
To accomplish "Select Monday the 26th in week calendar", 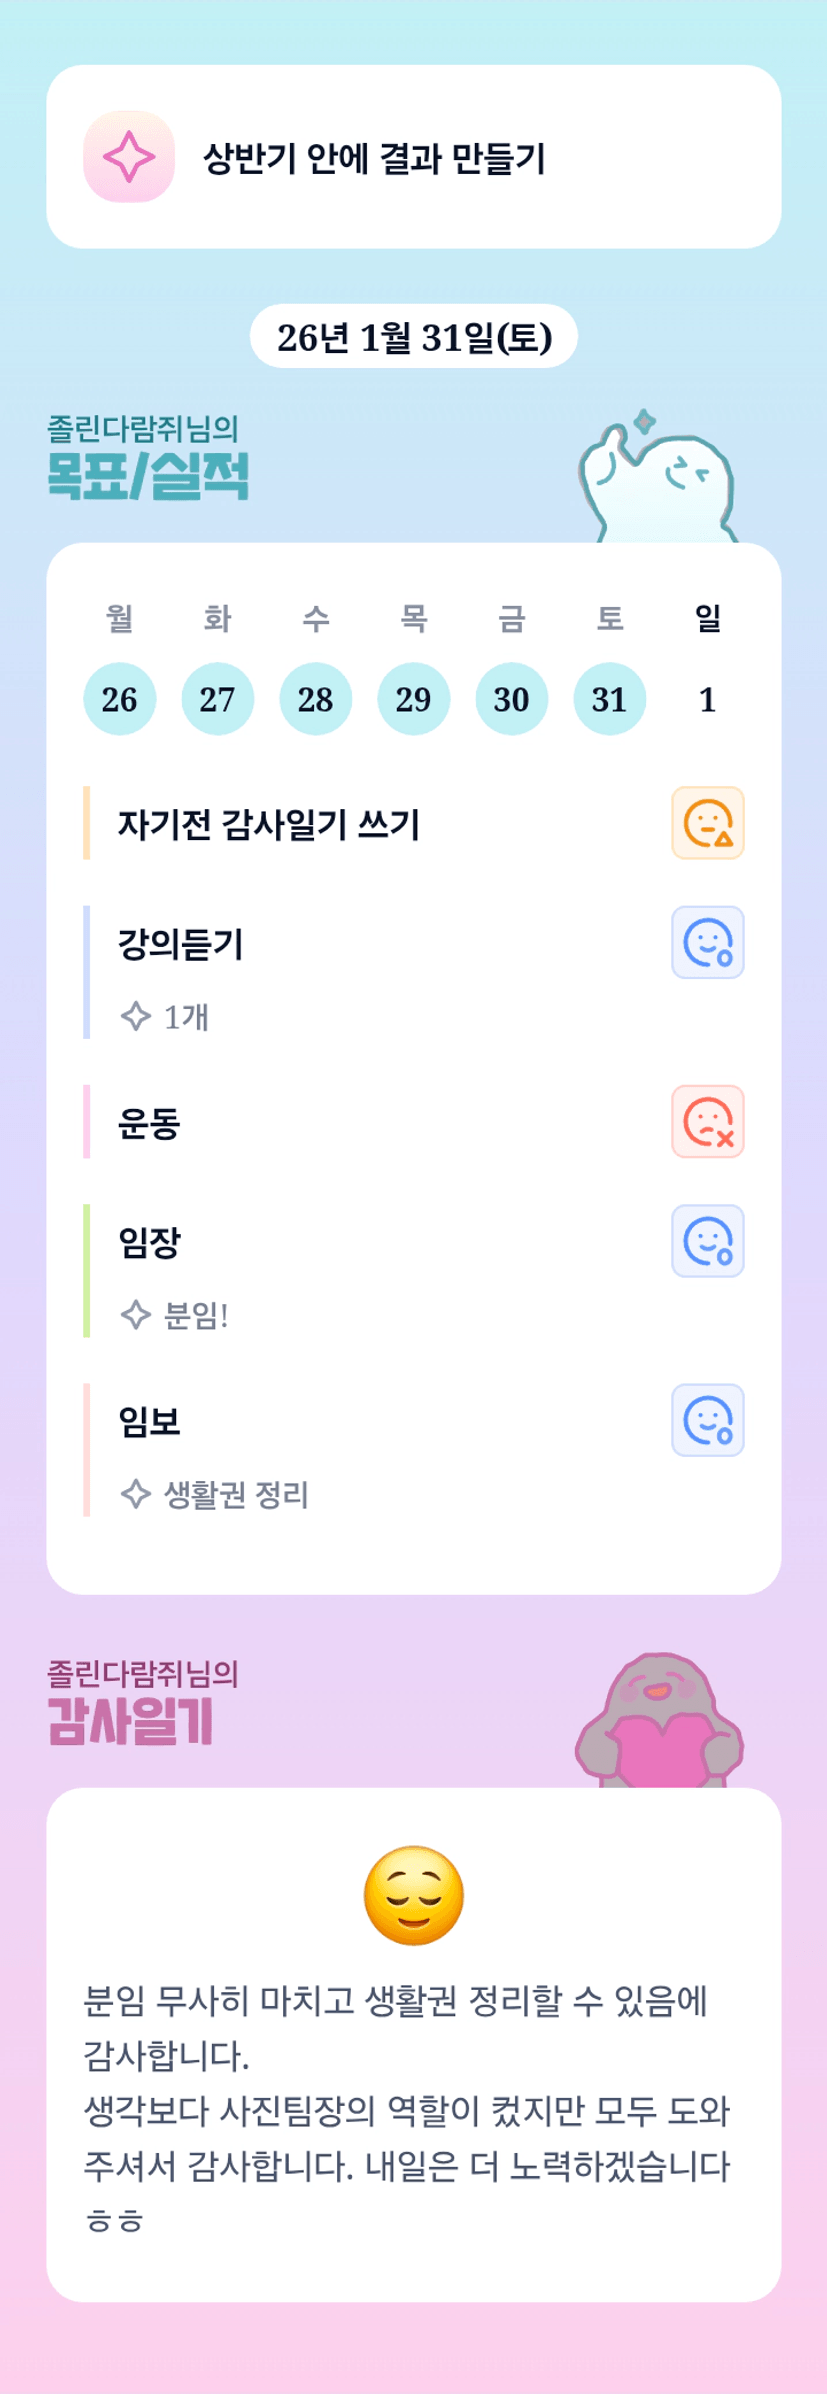I will (x=120, y=699).
